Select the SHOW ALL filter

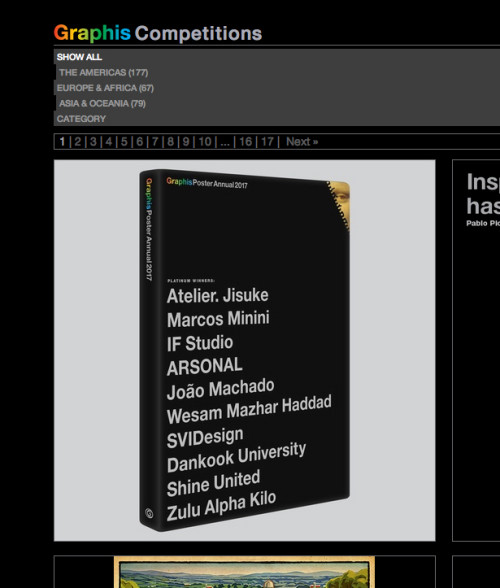[x=79, y=57]
